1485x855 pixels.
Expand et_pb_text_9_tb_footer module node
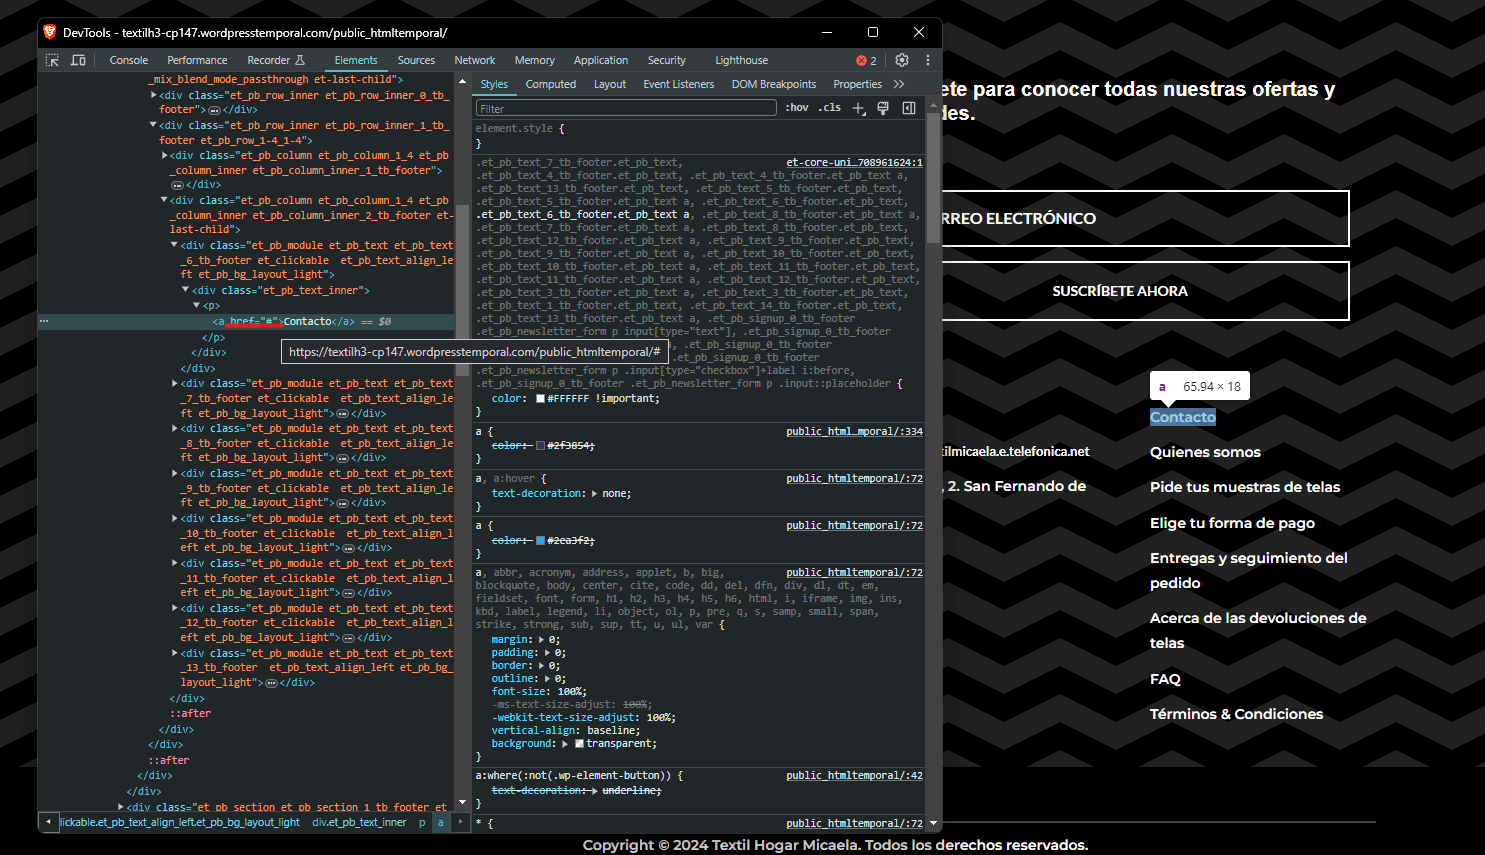(175, 473)
